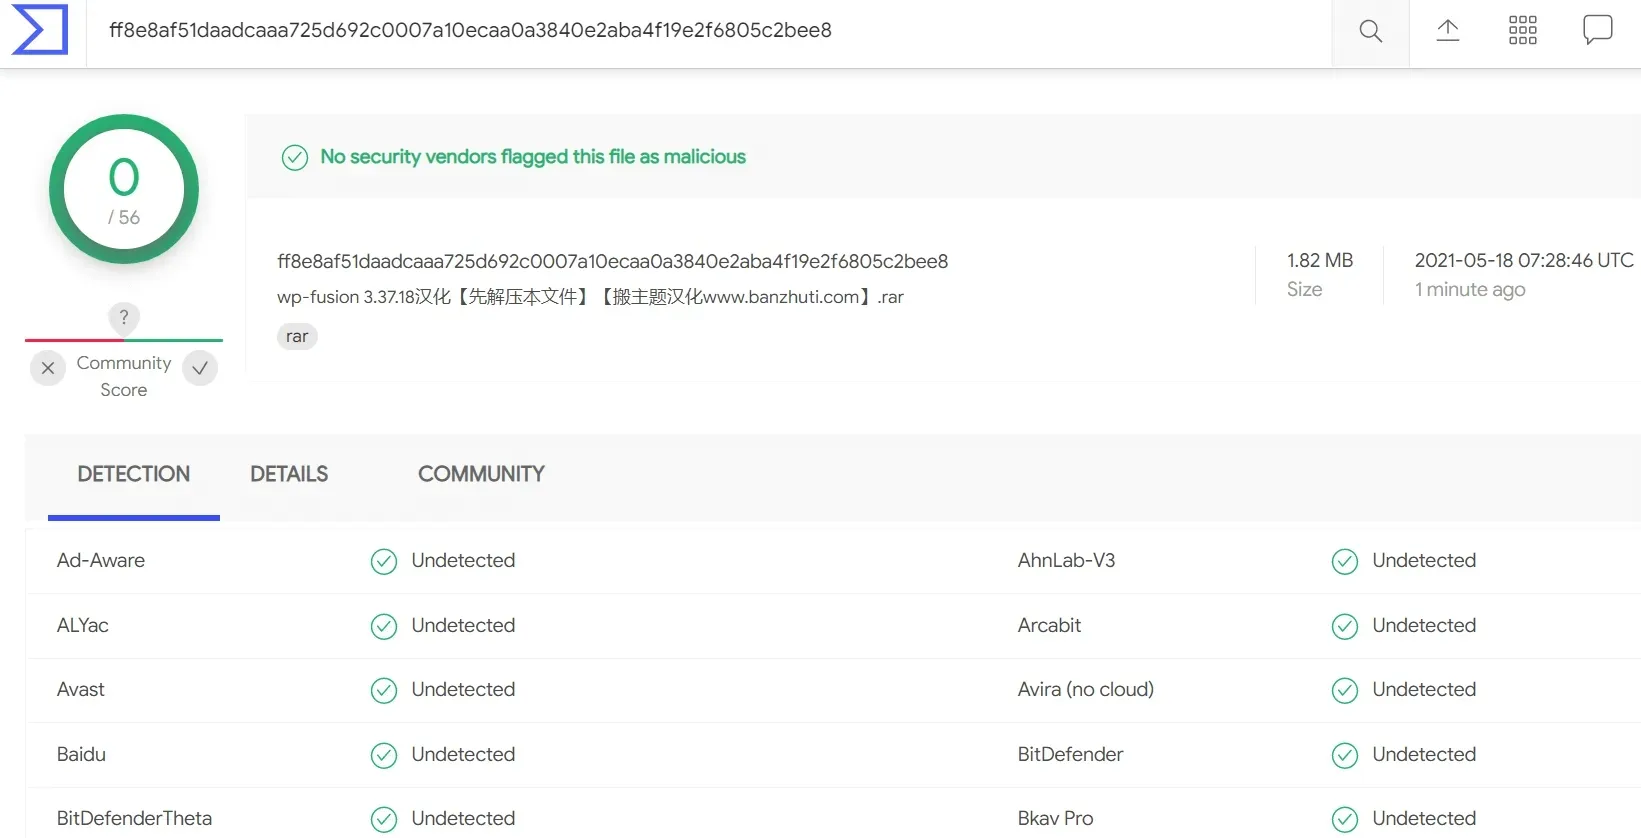Vote file malicious with X button
This screenshot has width=1641, height=838.
pyautogui.click(x=48, y=368)
